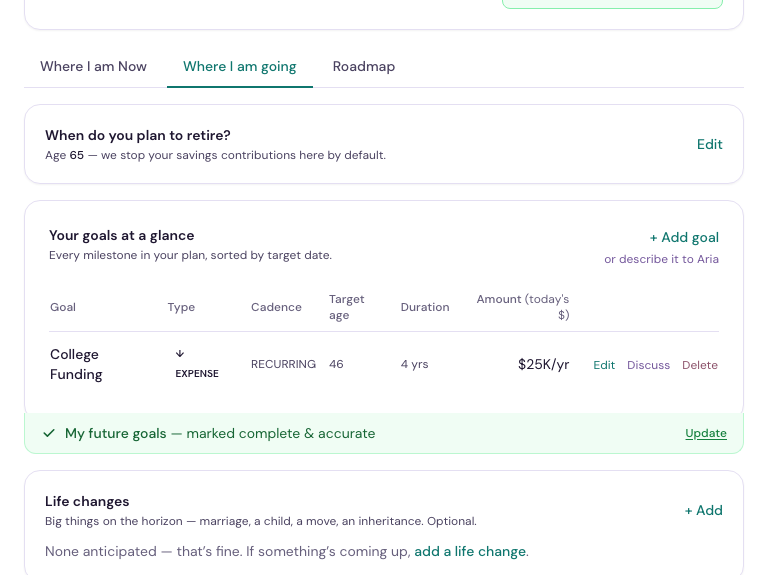Open the Roadmap tab
This screenshot has width=768, height=575.
point(364,67)
